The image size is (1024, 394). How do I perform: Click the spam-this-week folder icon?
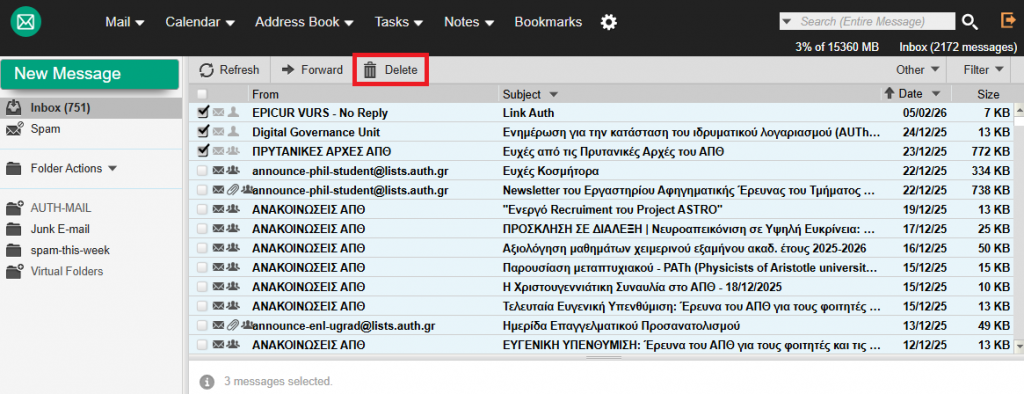click(x=13, y=251)
